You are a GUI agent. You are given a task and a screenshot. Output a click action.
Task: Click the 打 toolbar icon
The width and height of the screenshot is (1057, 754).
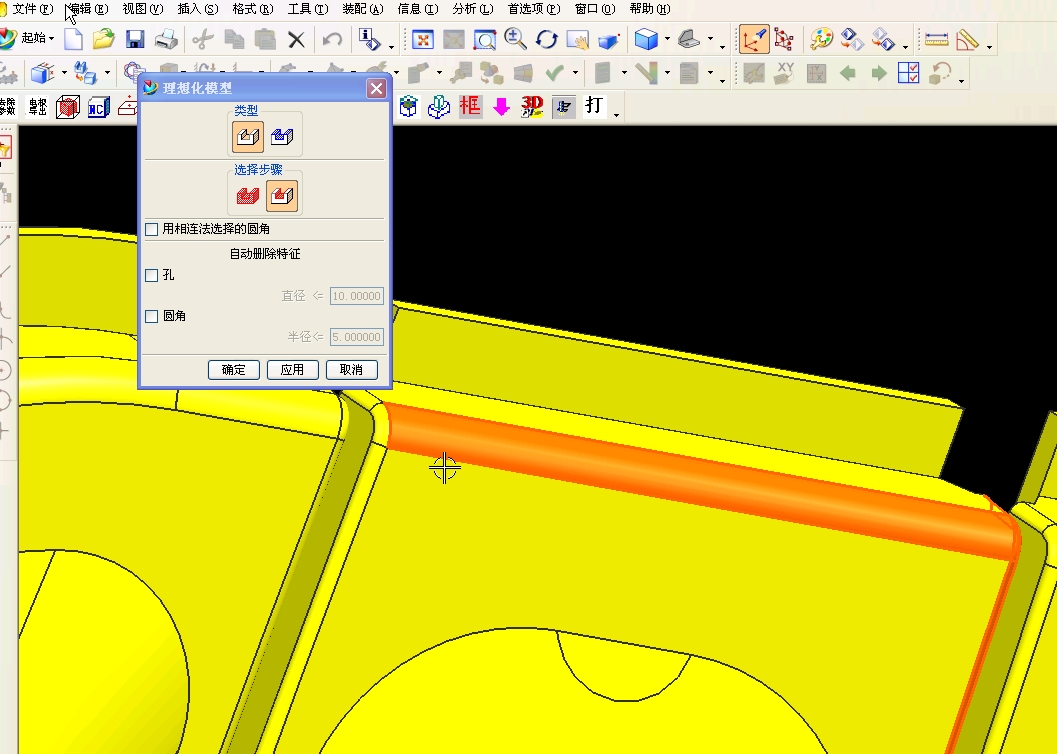(594, 105)
